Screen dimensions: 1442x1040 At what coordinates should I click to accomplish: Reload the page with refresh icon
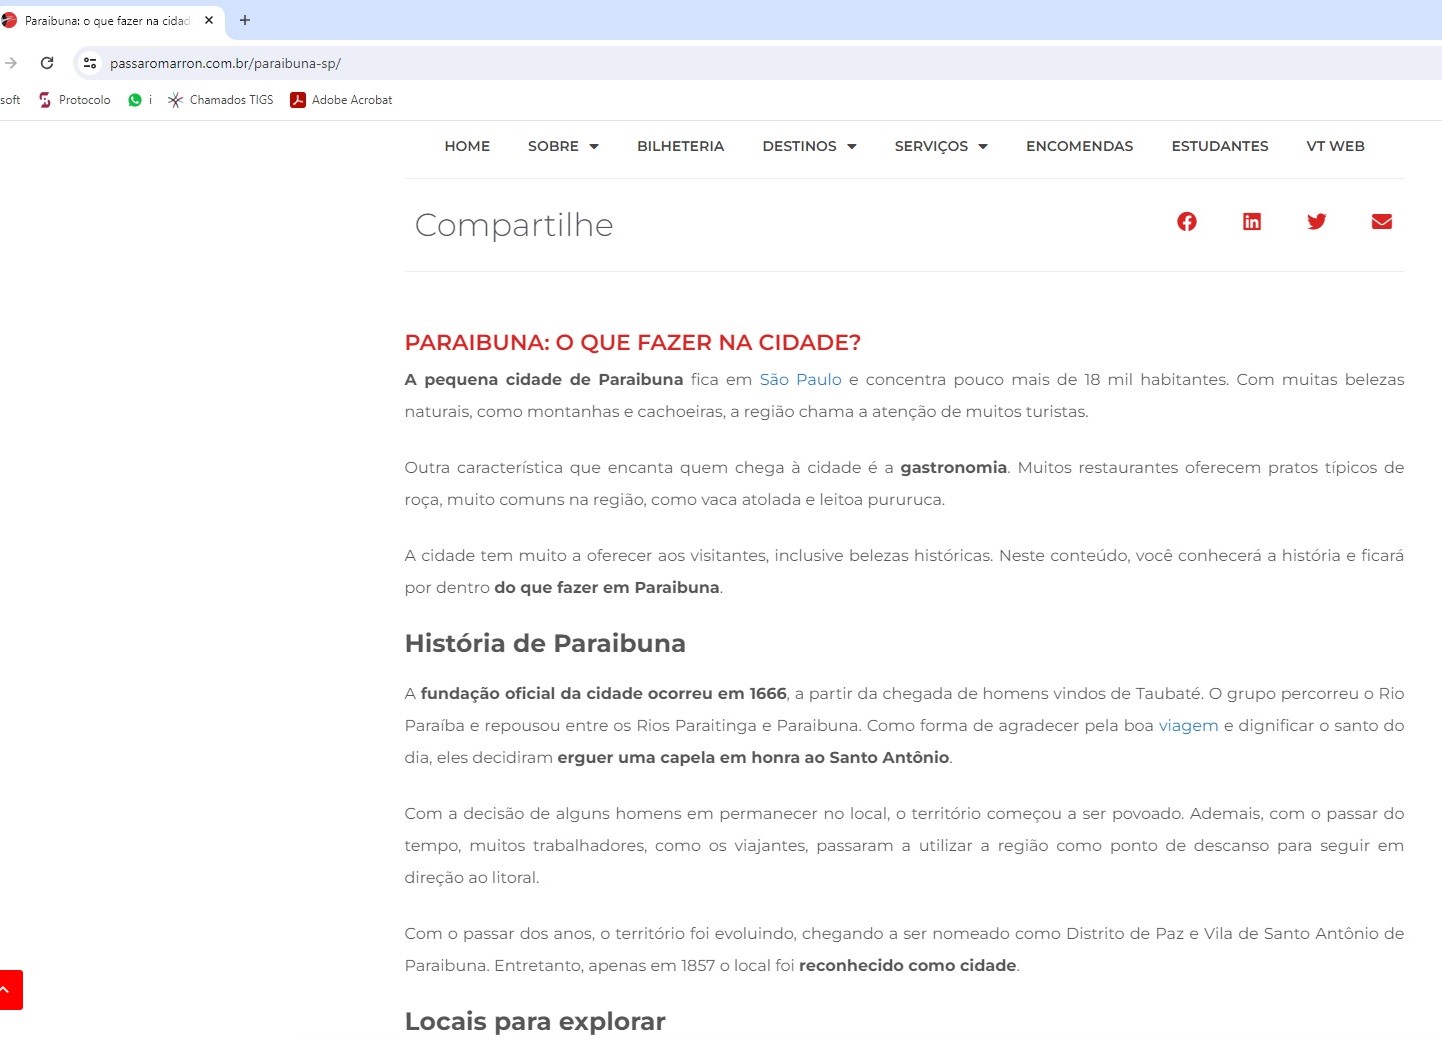click(x=47, y=63)
